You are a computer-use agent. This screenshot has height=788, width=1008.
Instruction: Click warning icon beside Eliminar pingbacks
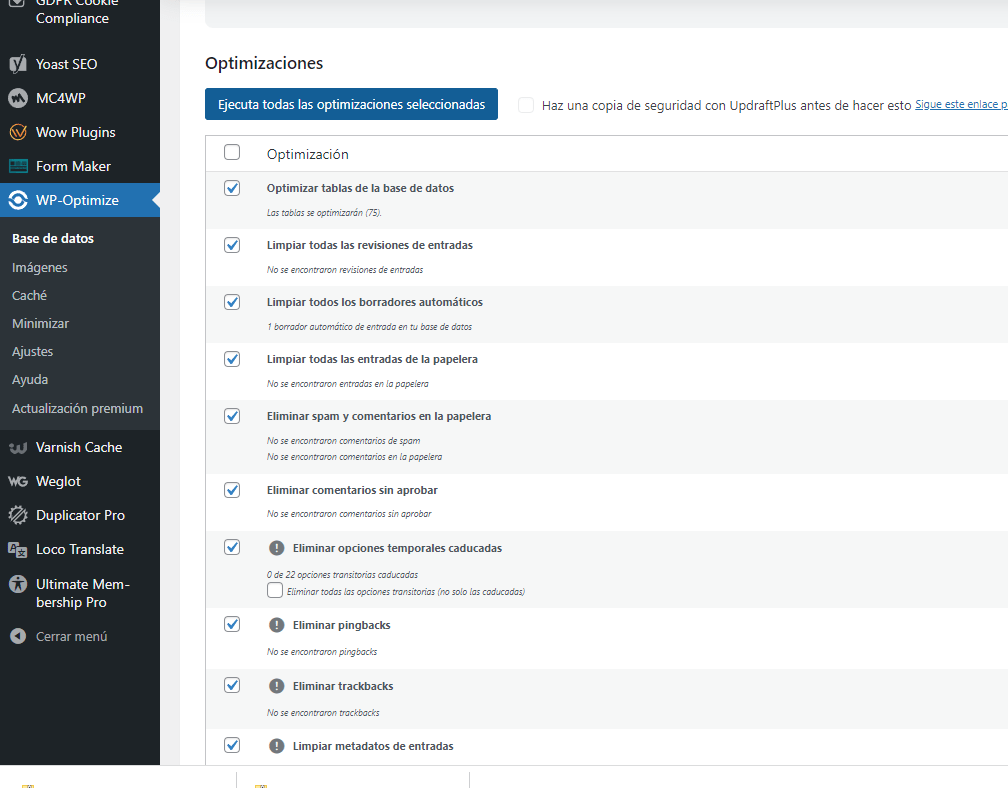(276, 625)
